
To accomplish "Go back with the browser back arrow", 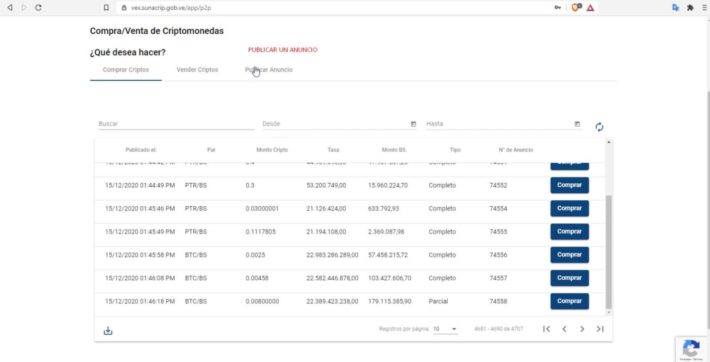I will point(10,8).
